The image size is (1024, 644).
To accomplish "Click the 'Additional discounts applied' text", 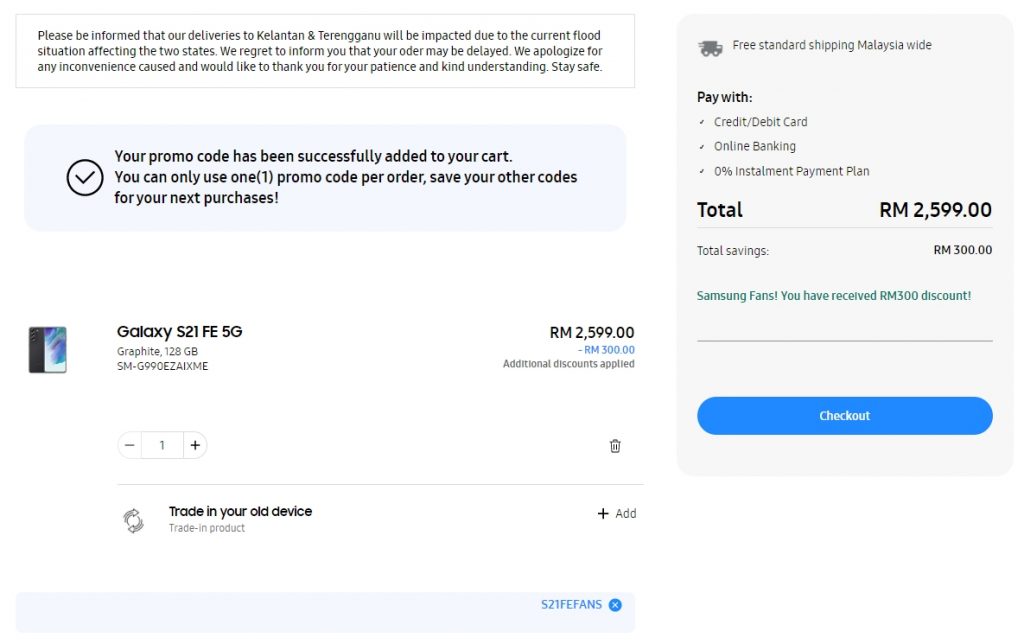I will pyautogui.click(x=568, y=364).
